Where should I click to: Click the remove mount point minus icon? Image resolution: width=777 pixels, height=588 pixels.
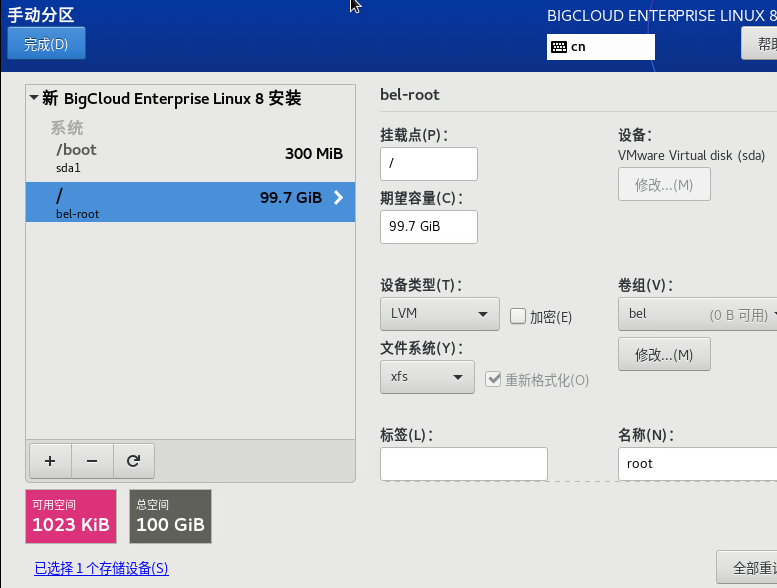92,461
